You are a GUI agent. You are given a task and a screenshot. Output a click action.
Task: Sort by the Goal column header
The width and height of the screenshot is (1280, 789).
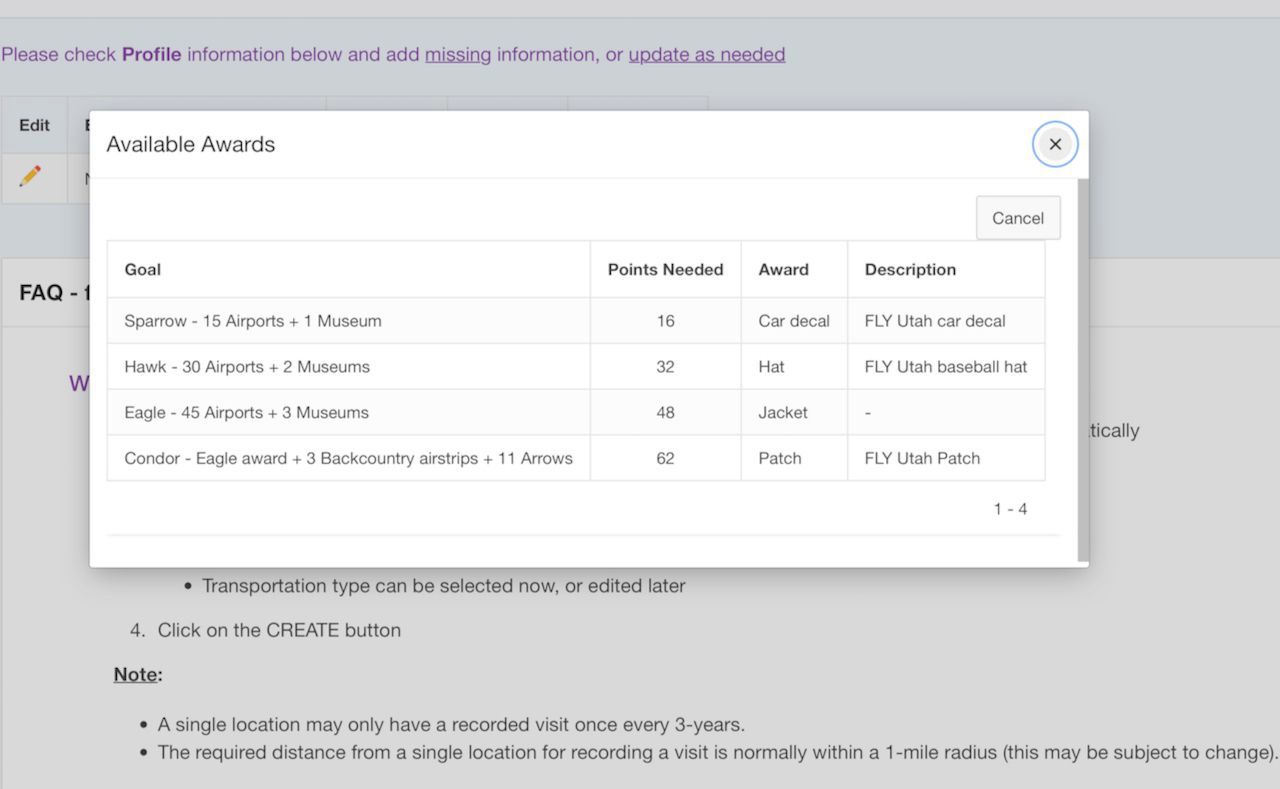143,269
